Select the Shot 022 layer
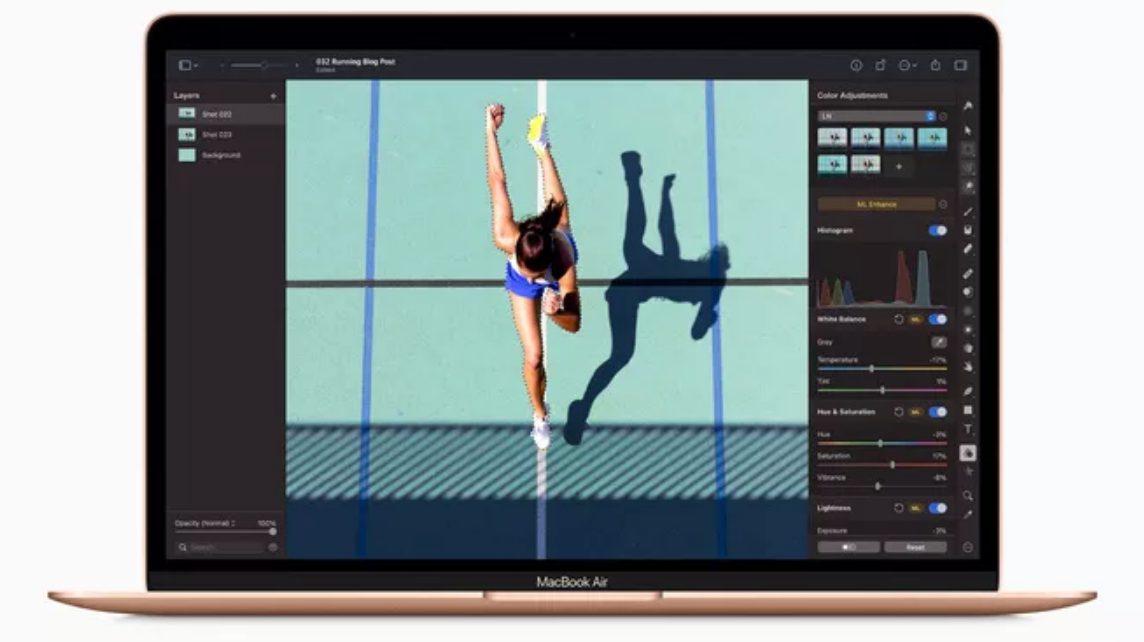Viewport: 1144px width, 642px height. [x=225, y=114]
